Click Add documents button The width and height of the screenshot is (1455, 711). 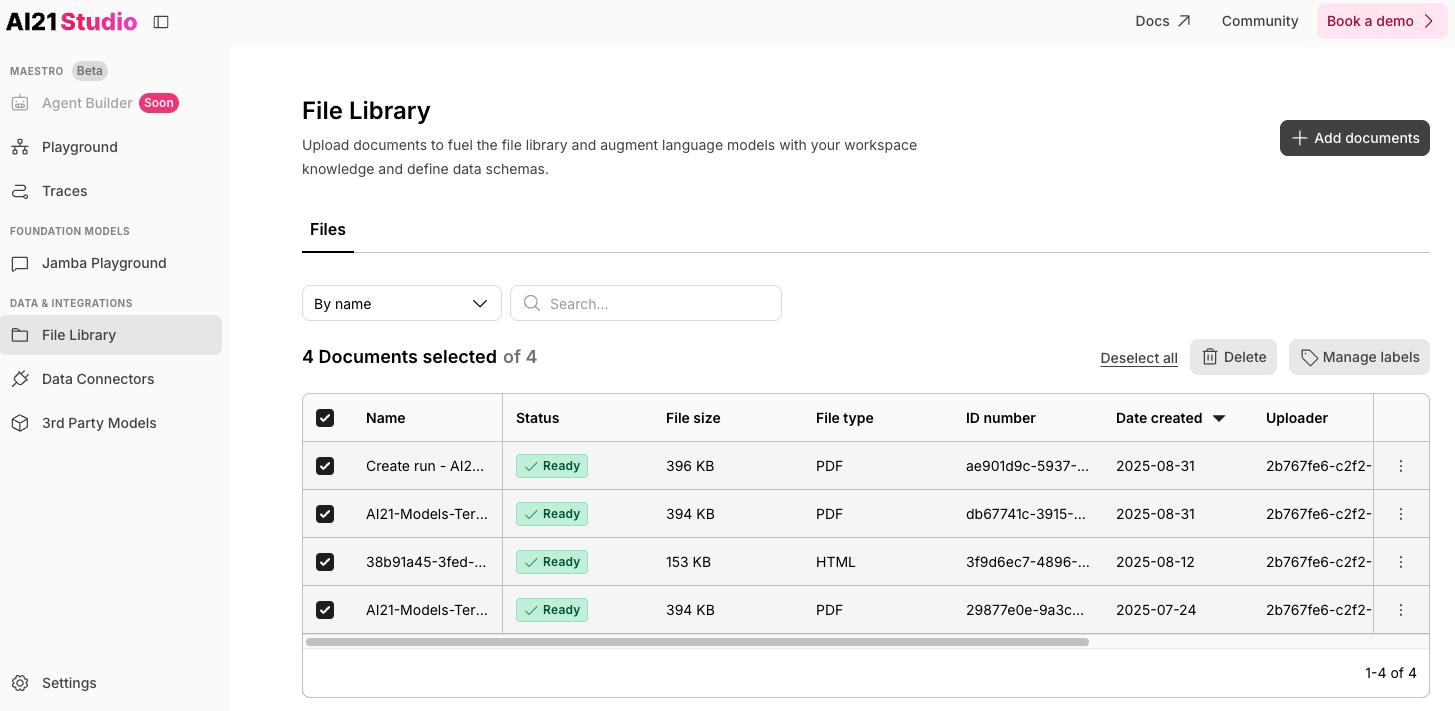(1355, 138)
